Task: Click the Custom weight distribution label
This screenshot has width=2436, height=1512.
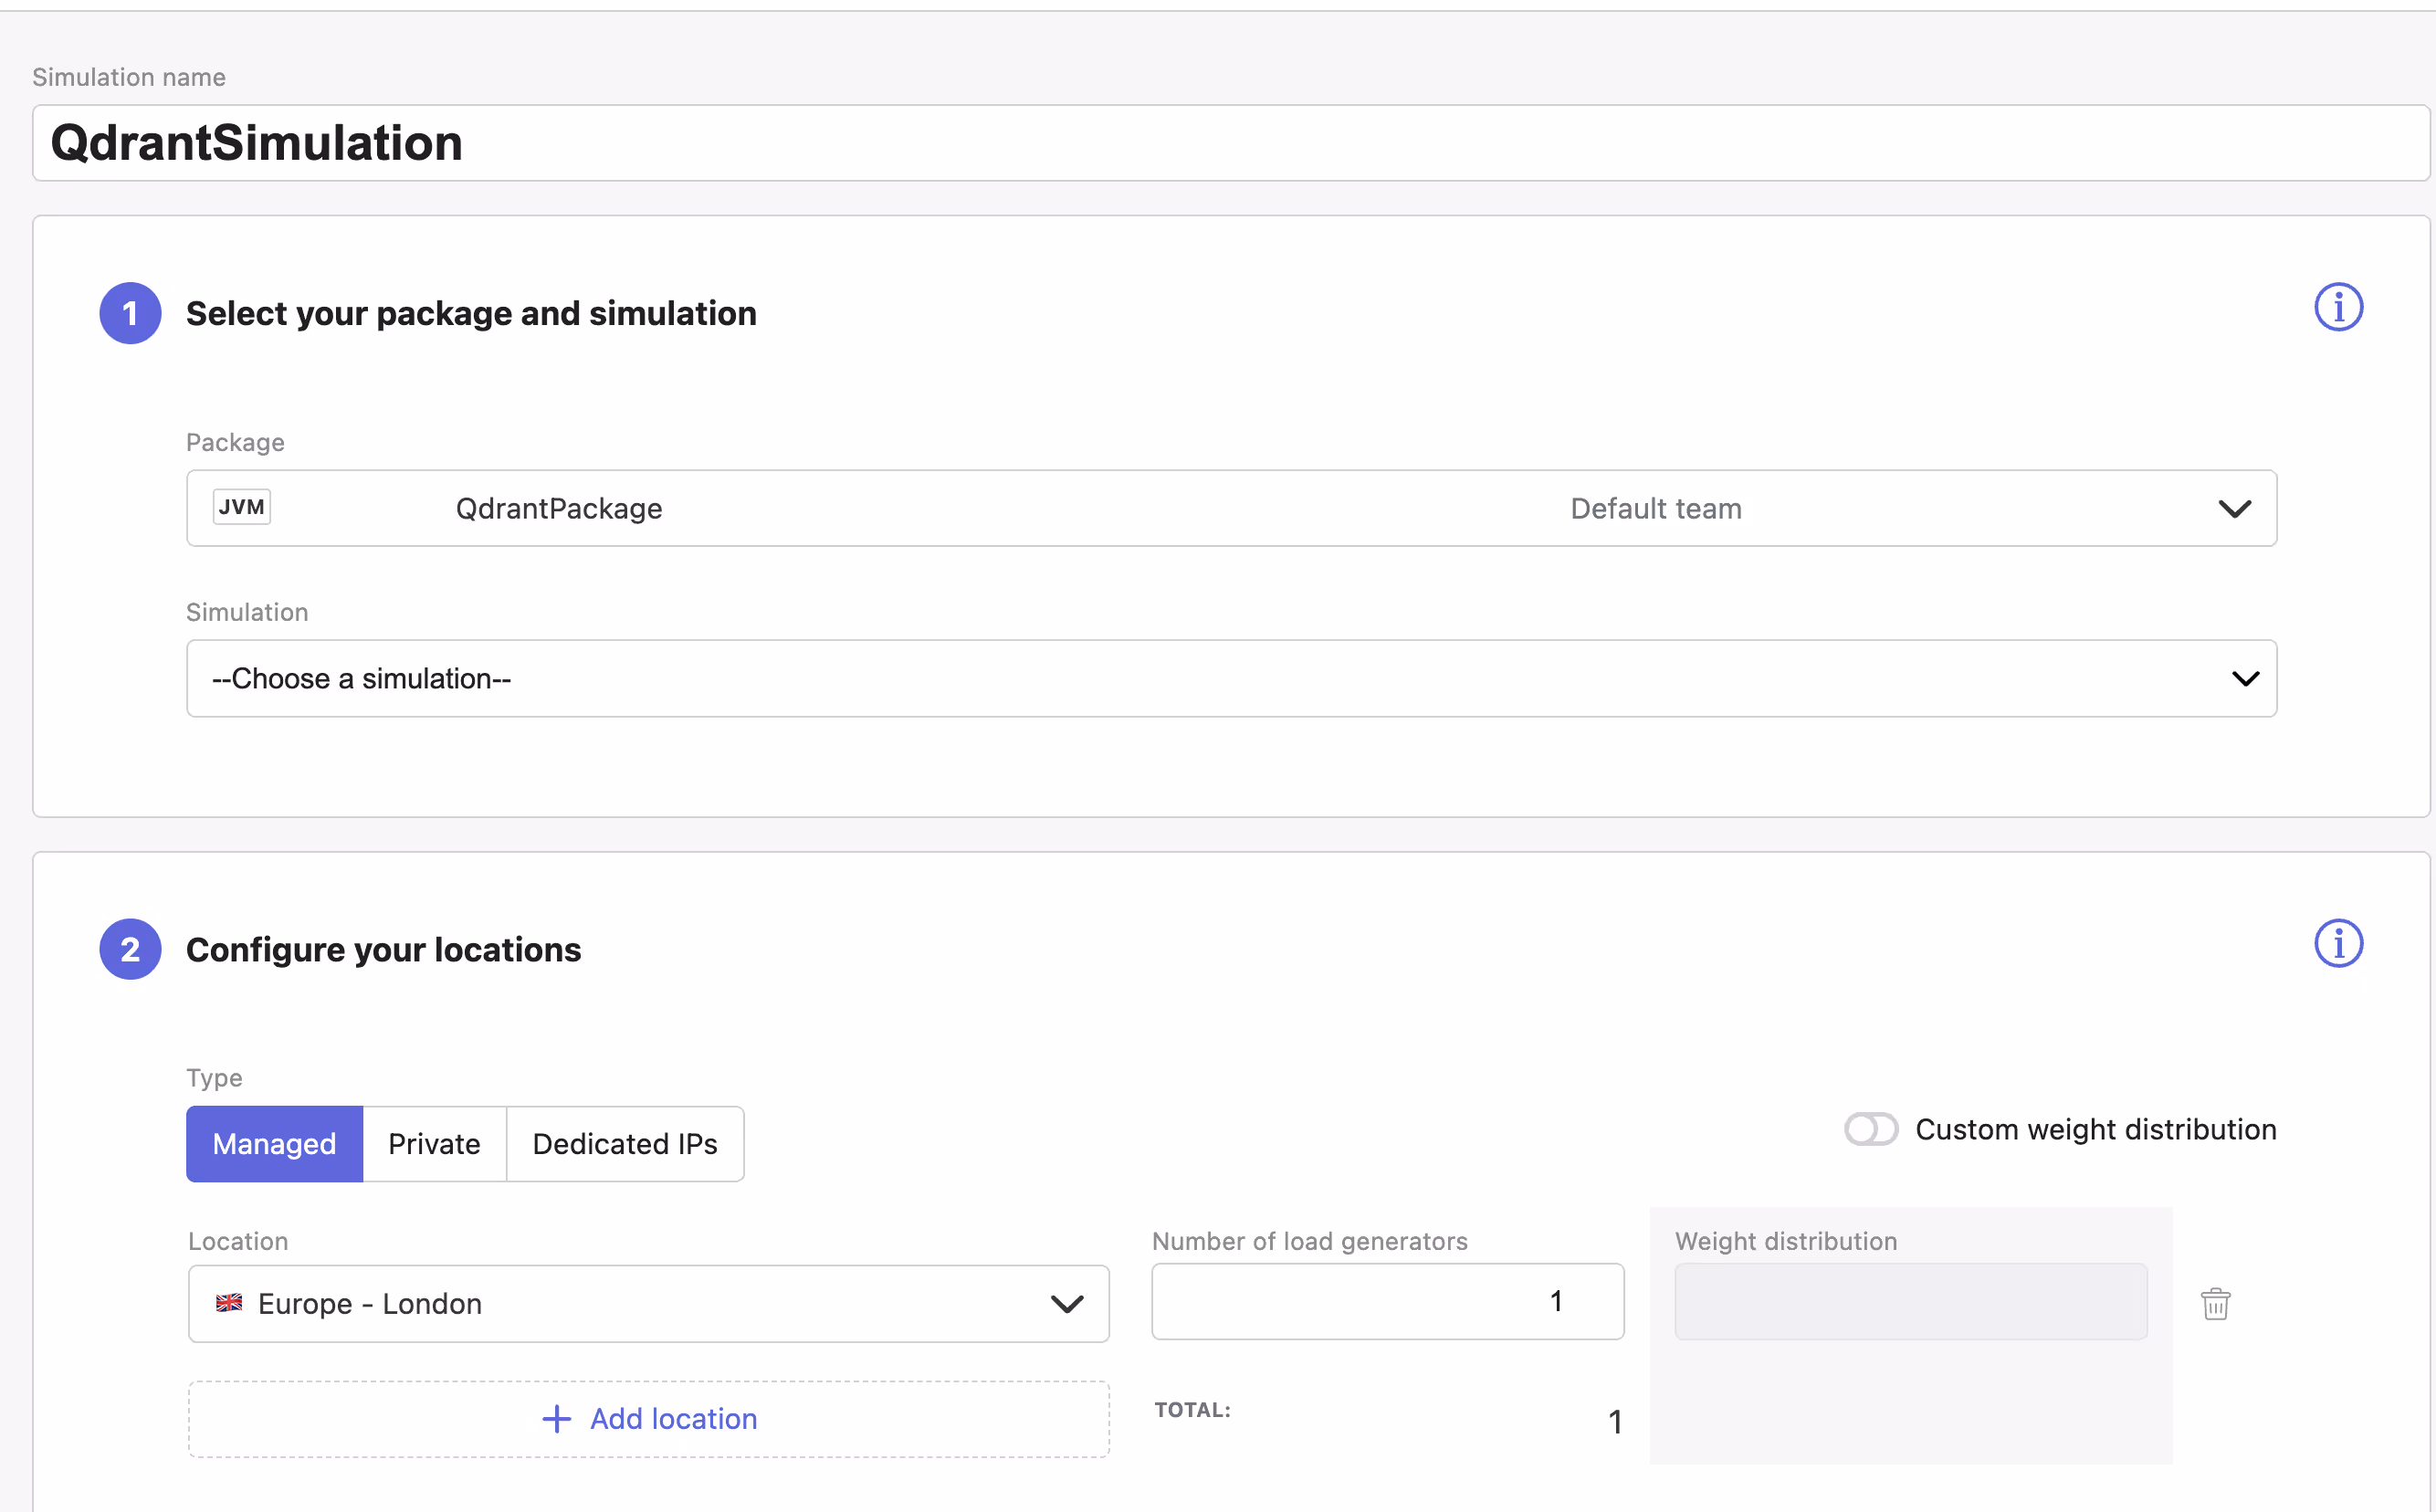Action: click(2095, 1129)
